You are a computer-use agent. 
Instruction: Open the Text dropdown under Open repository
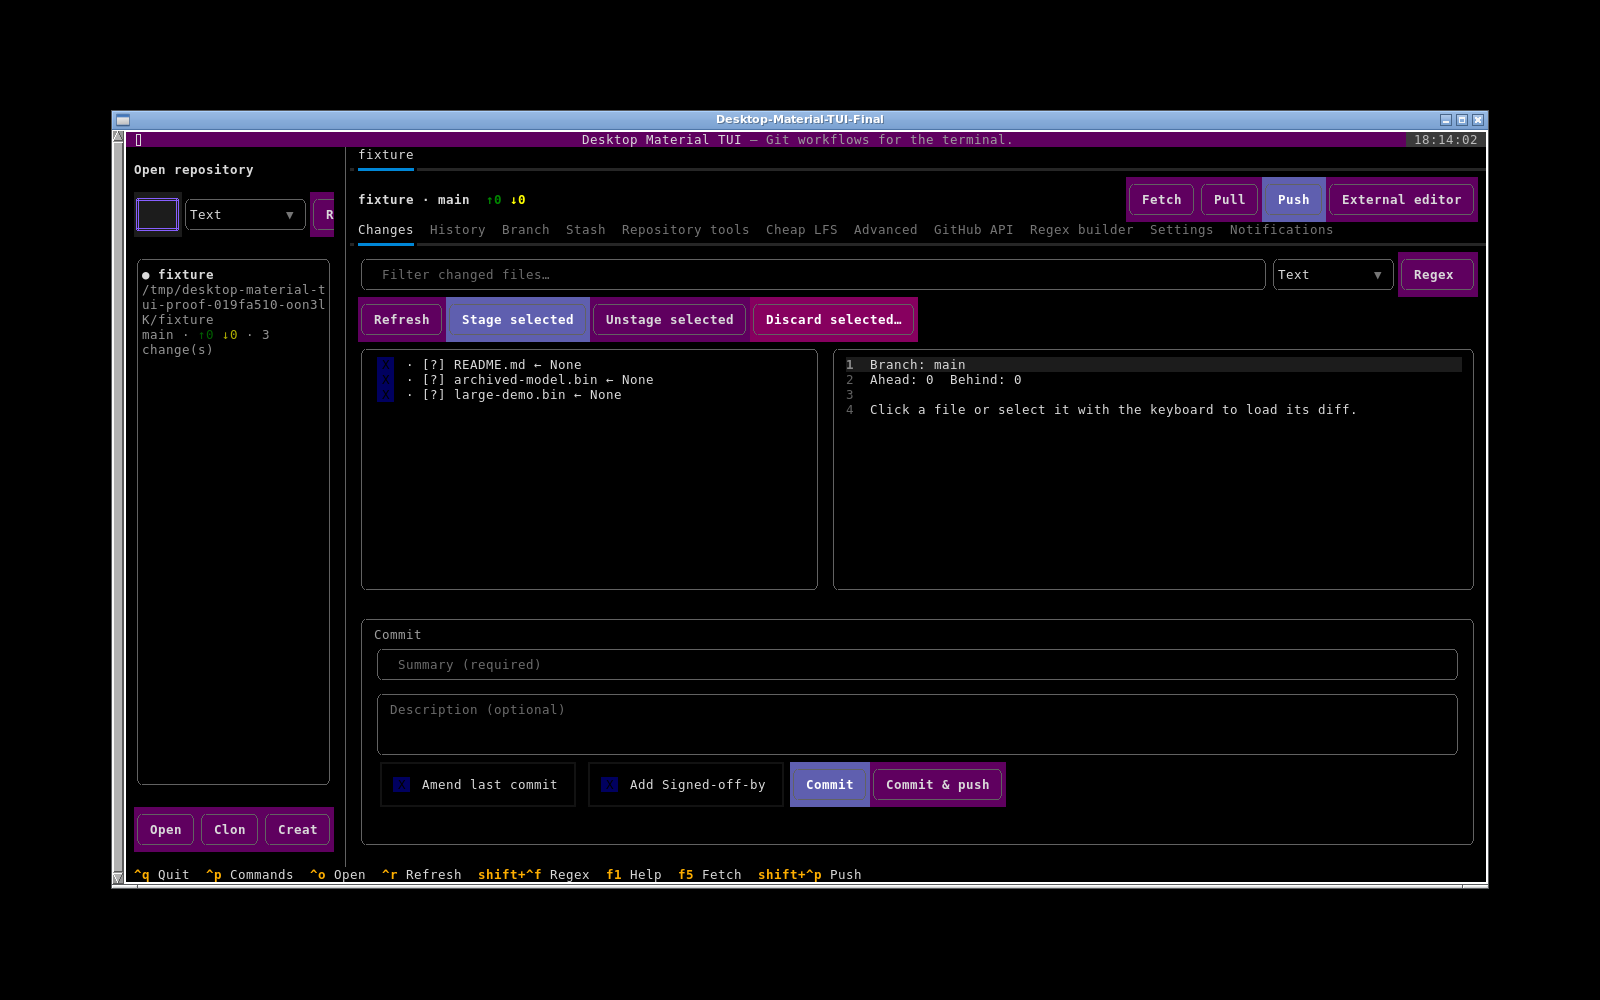click(245, 215)
